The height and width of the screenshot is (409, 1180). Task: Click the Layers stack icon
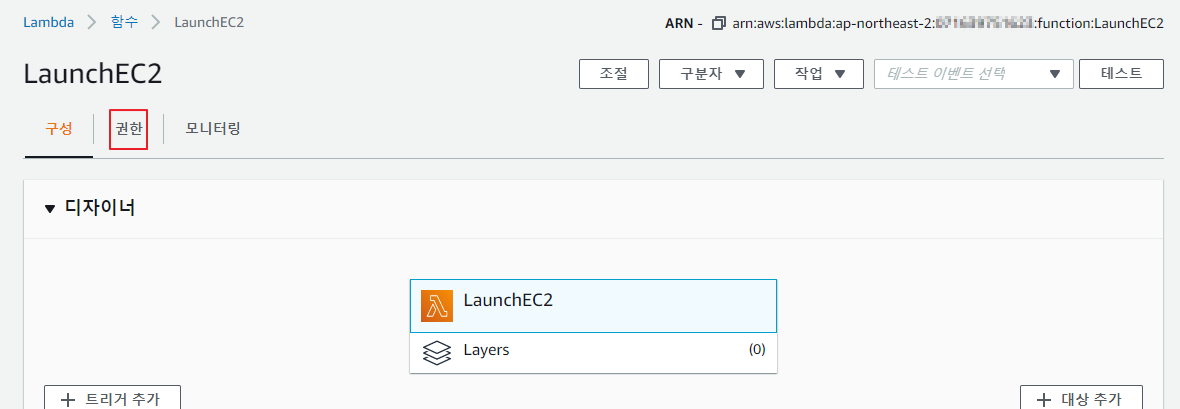coord(436,353)
